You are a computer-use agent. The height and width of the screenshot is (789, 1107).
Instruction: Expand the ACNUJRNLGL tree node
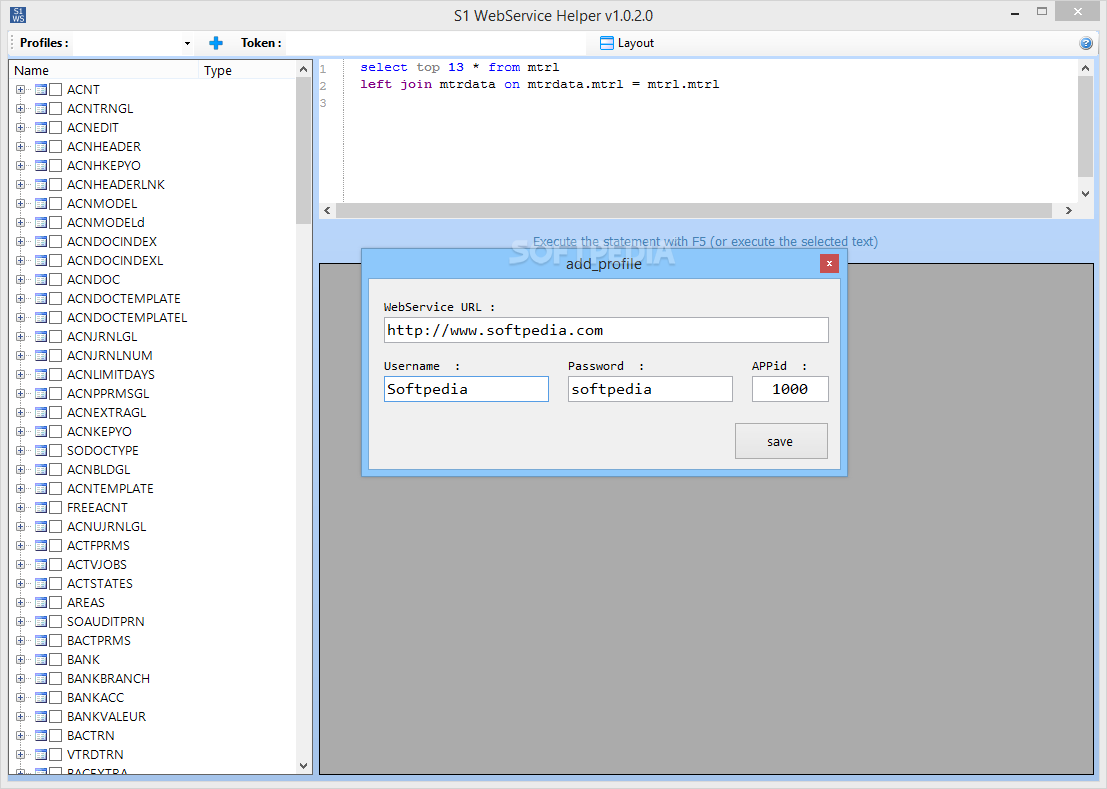tap(20, 526)
